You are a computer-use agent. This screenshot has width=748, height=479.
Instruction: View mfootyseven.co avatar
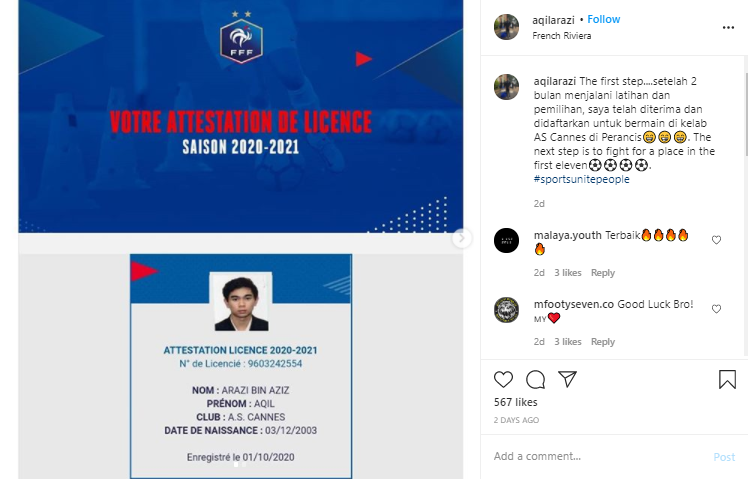click(x=506, y=310)
